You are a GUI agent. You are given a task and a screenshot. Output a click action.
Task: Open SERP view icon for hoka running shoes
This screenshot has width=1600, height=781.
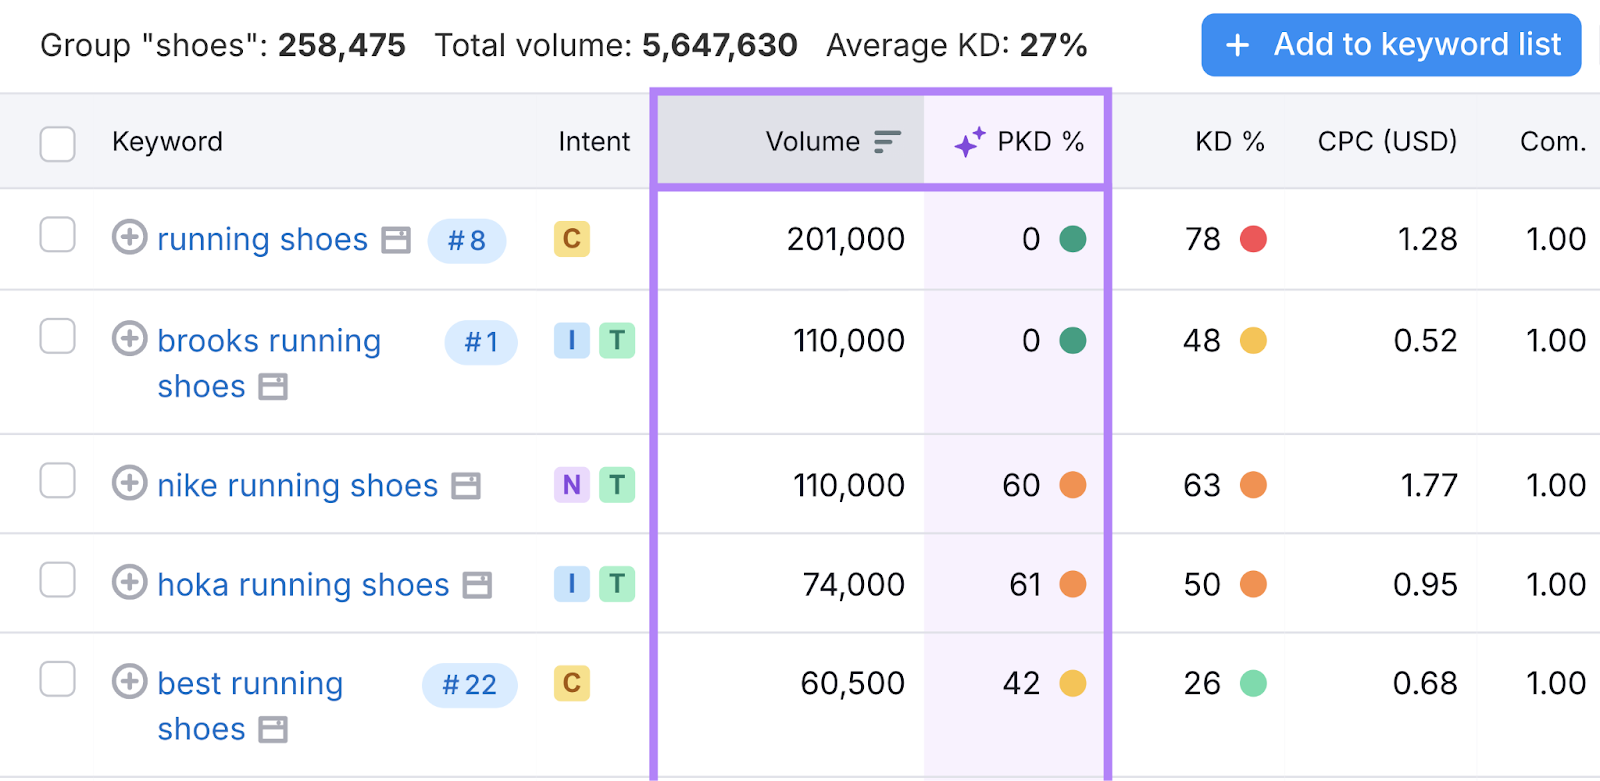point(477,585)
